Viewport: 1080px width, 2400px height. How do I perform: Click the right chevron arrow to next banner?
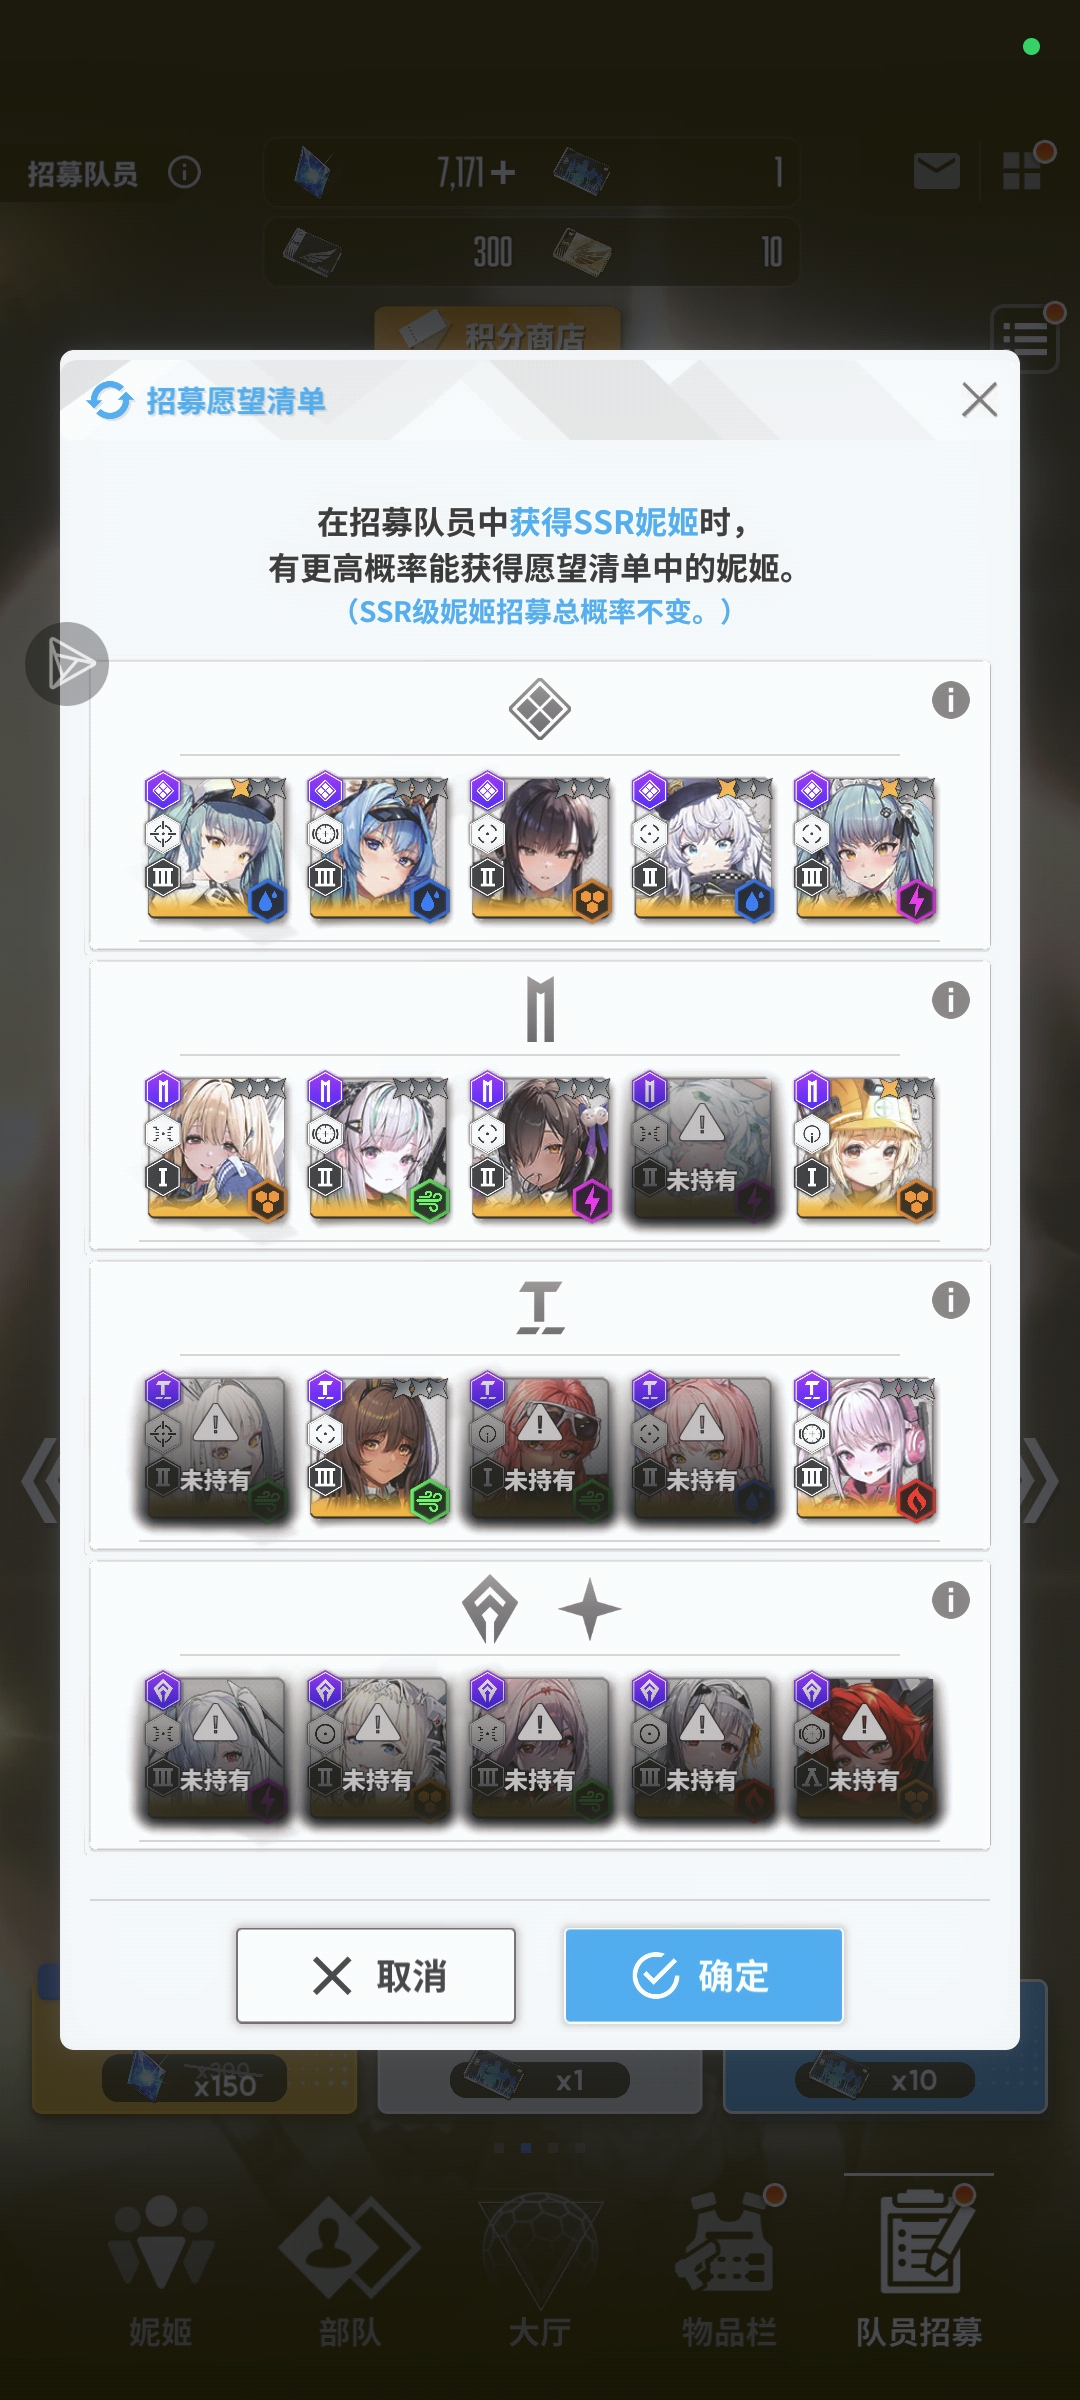1040,1481
